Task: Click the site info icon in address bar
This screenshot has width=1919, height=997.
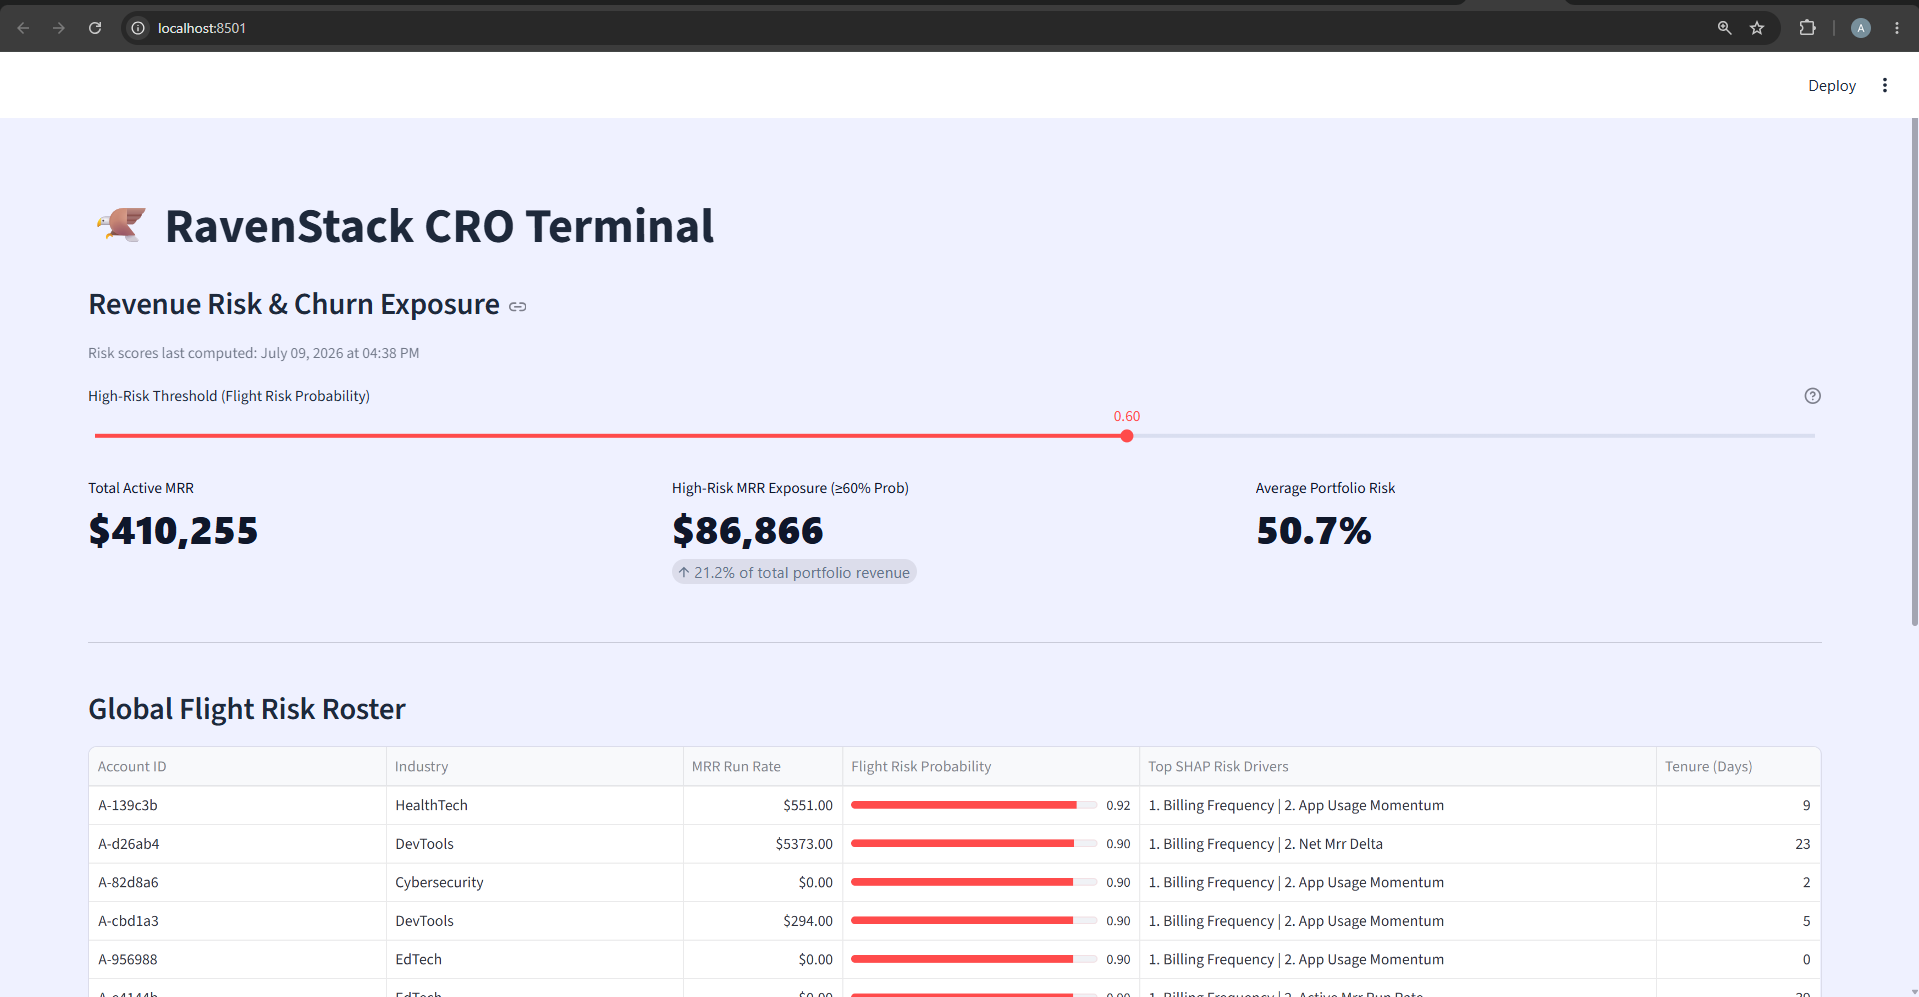Action: 139,28
